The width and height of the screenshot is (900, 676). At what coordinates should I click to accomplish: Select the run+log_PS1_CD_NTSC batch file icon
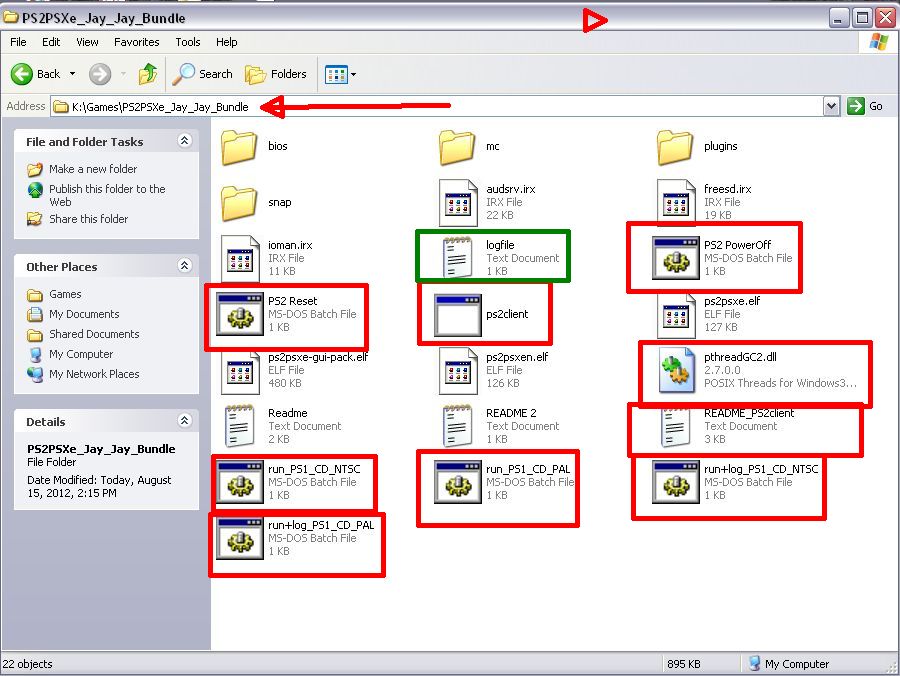[676, 482]
